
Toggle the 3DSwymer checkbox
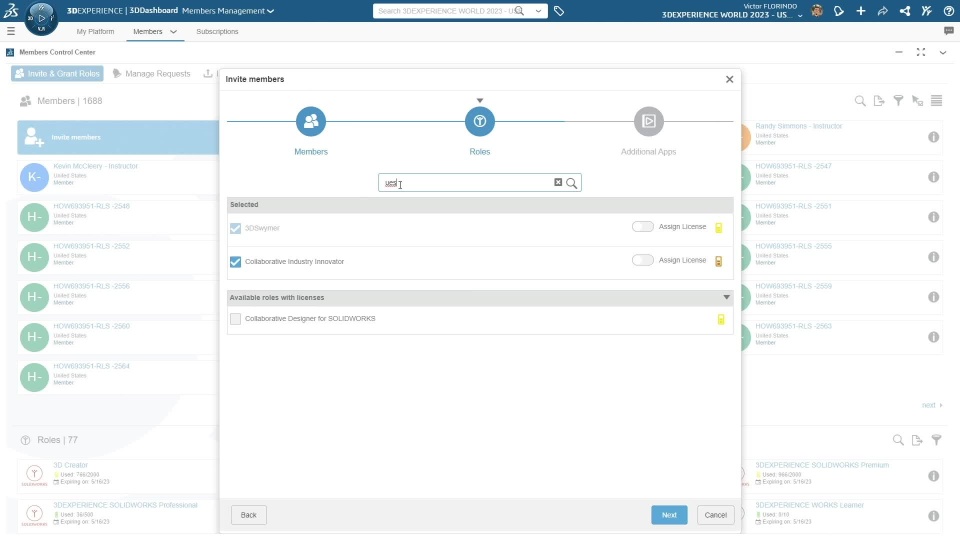point(235,228)
